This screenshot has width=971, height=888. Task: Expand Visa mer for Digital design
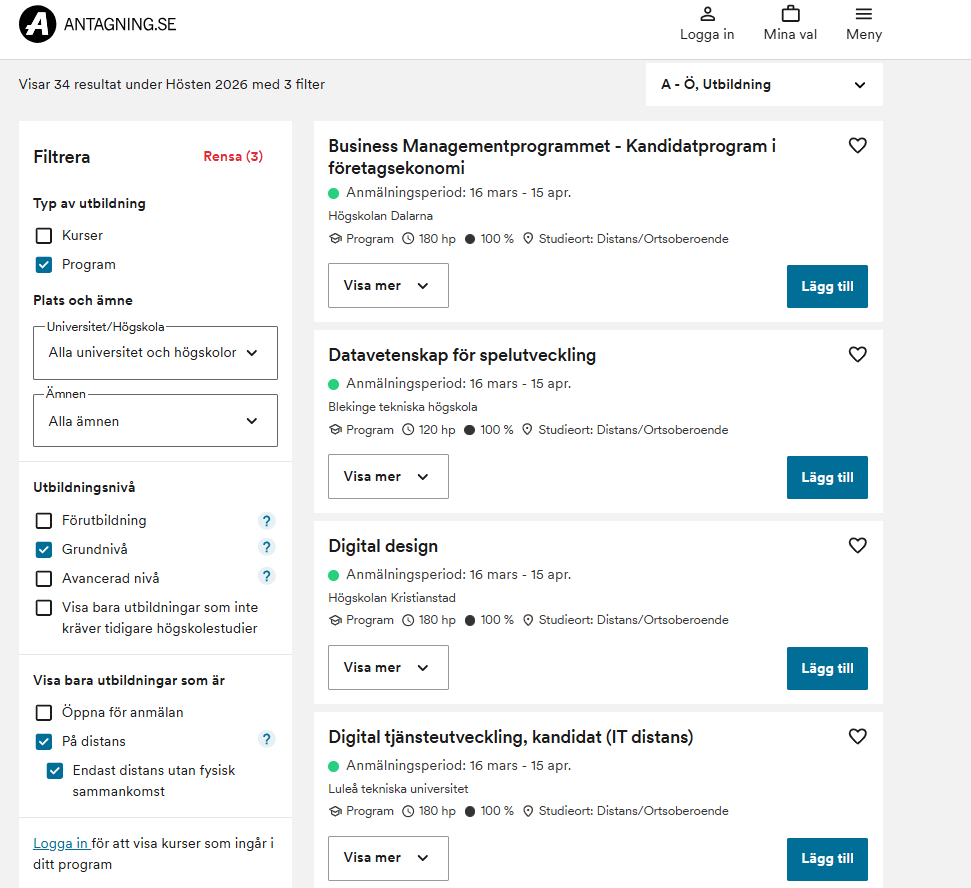point(388,667)
